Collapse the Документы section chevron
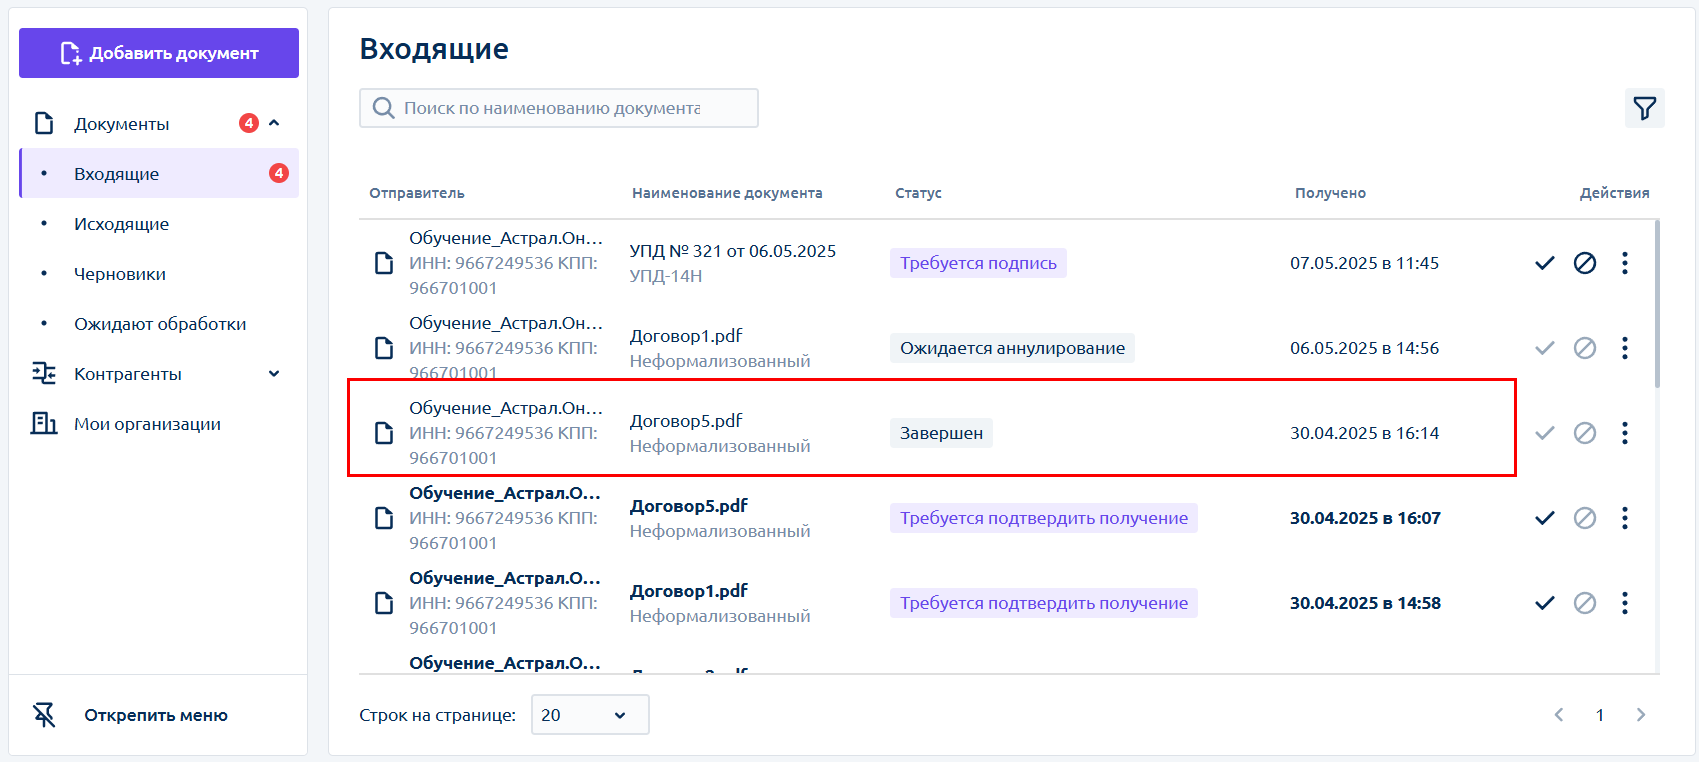 274,123
